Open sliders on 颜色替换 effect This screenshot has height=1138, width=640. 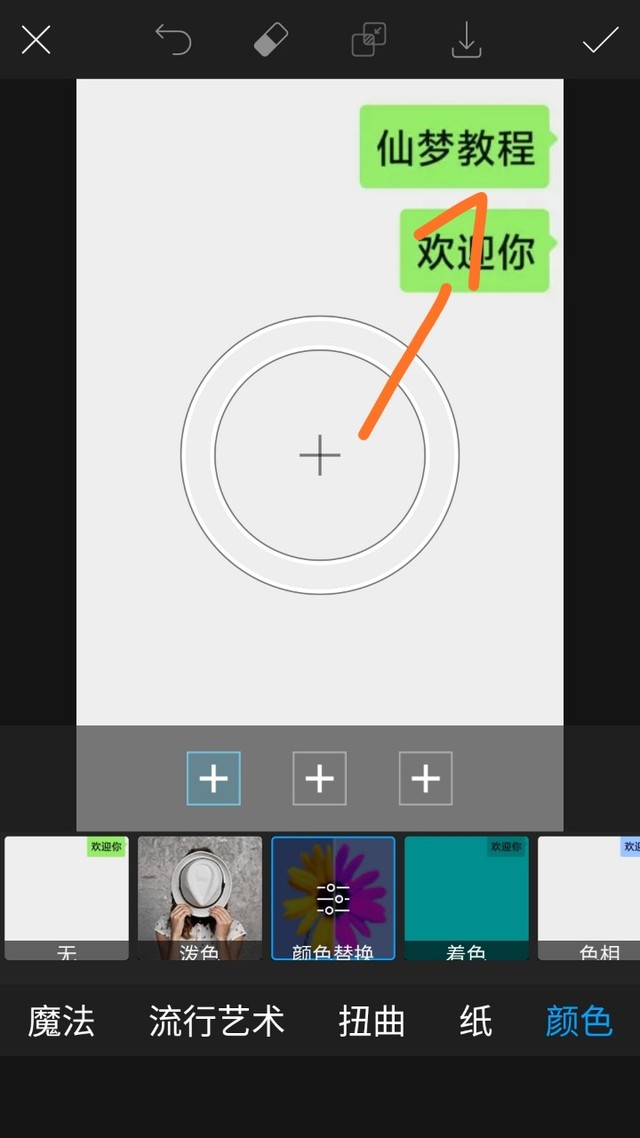(x=334, y=898)
